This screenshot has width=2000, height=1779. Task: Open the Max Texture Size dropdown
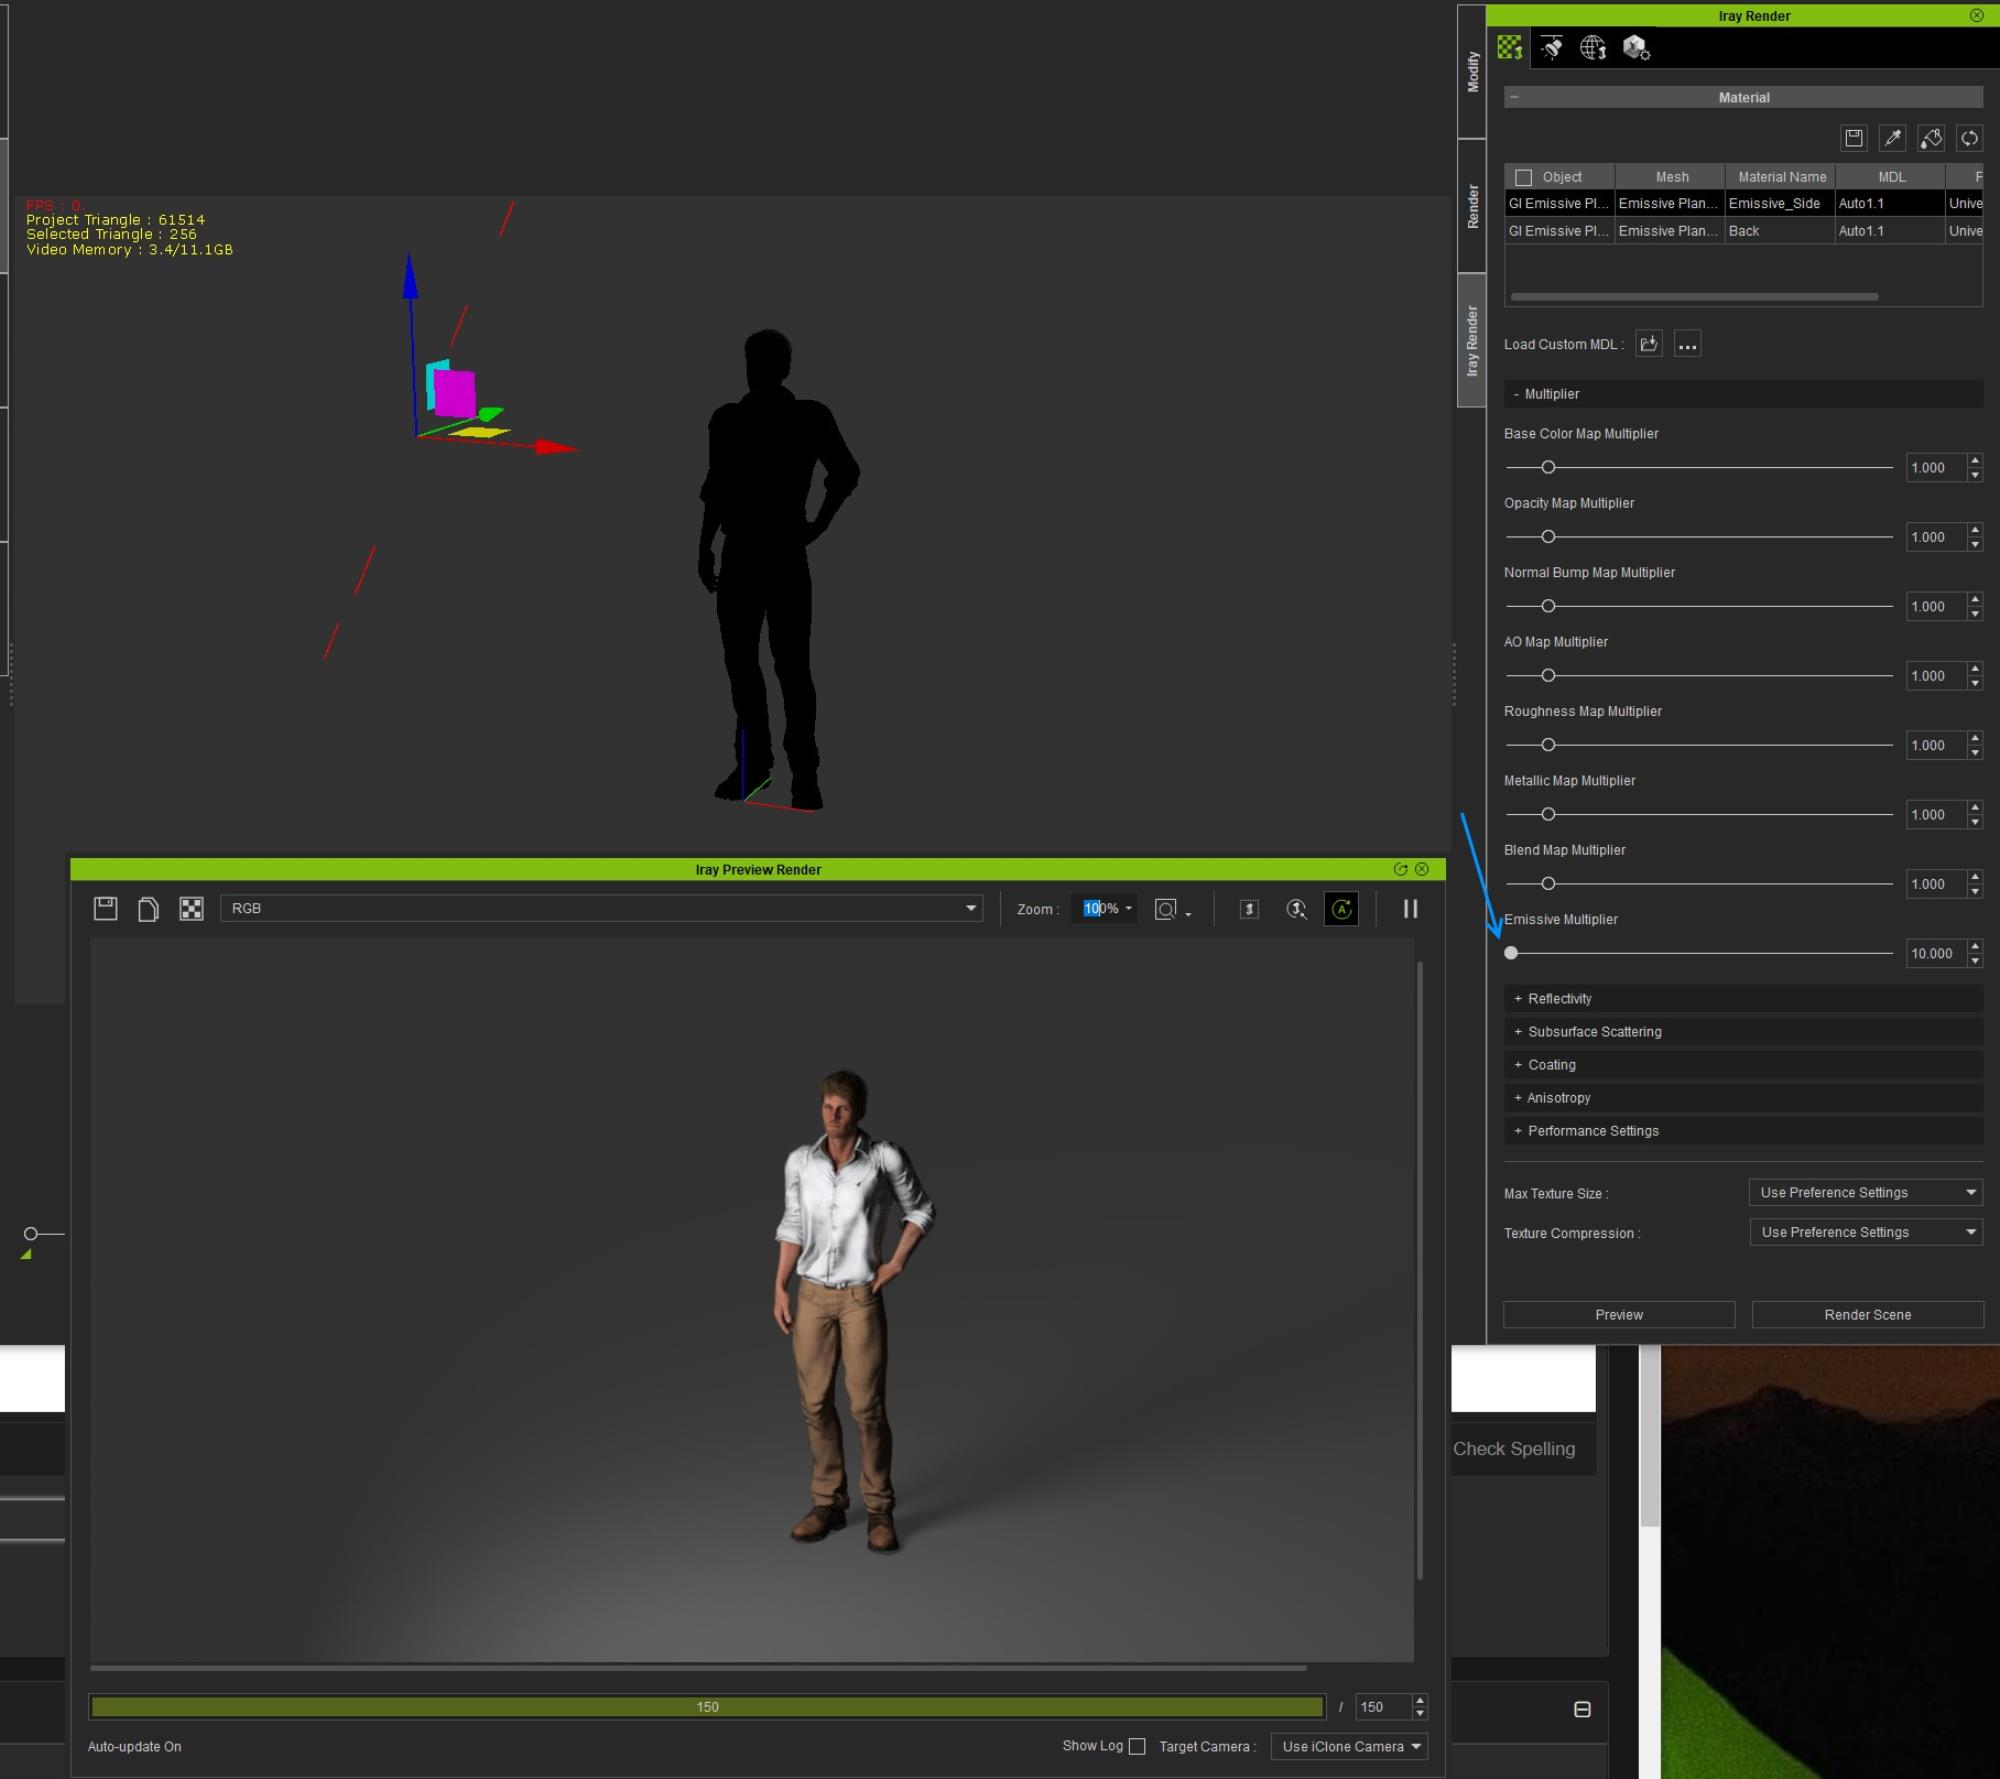click(x=1865, y=1192)
